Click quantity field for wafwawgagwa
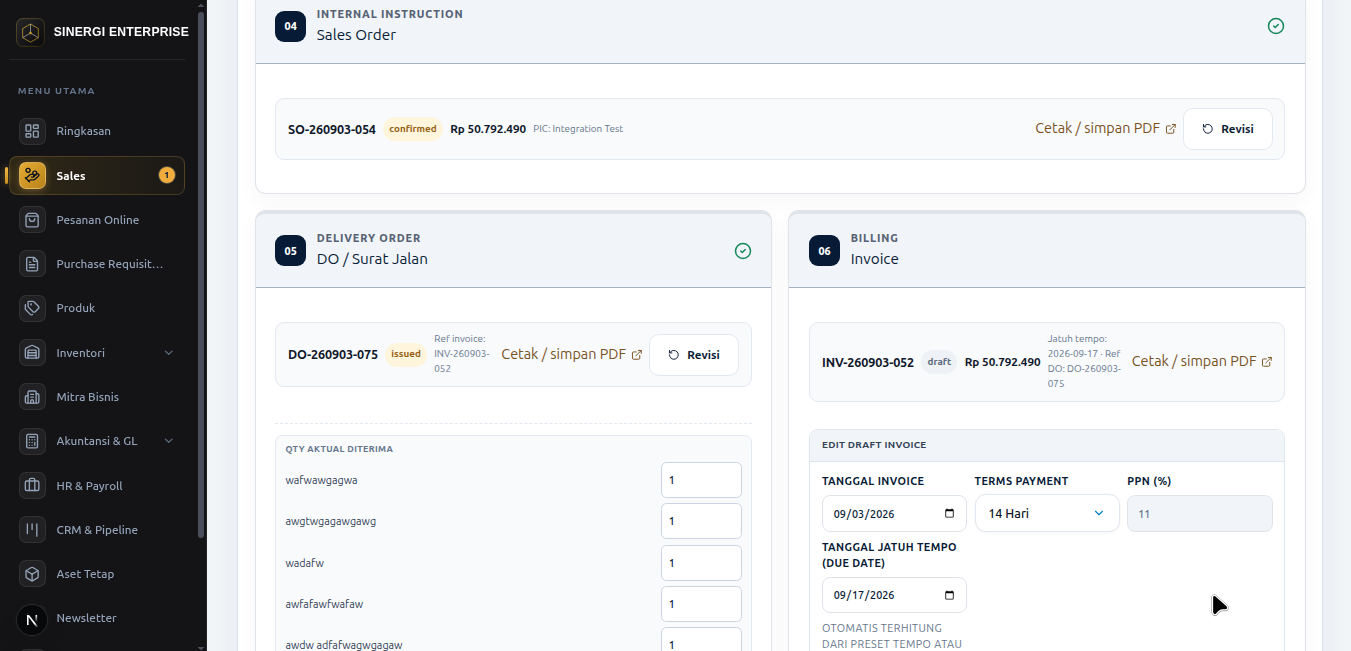This screenshot has width=1351, height=651. click(701, 480)
